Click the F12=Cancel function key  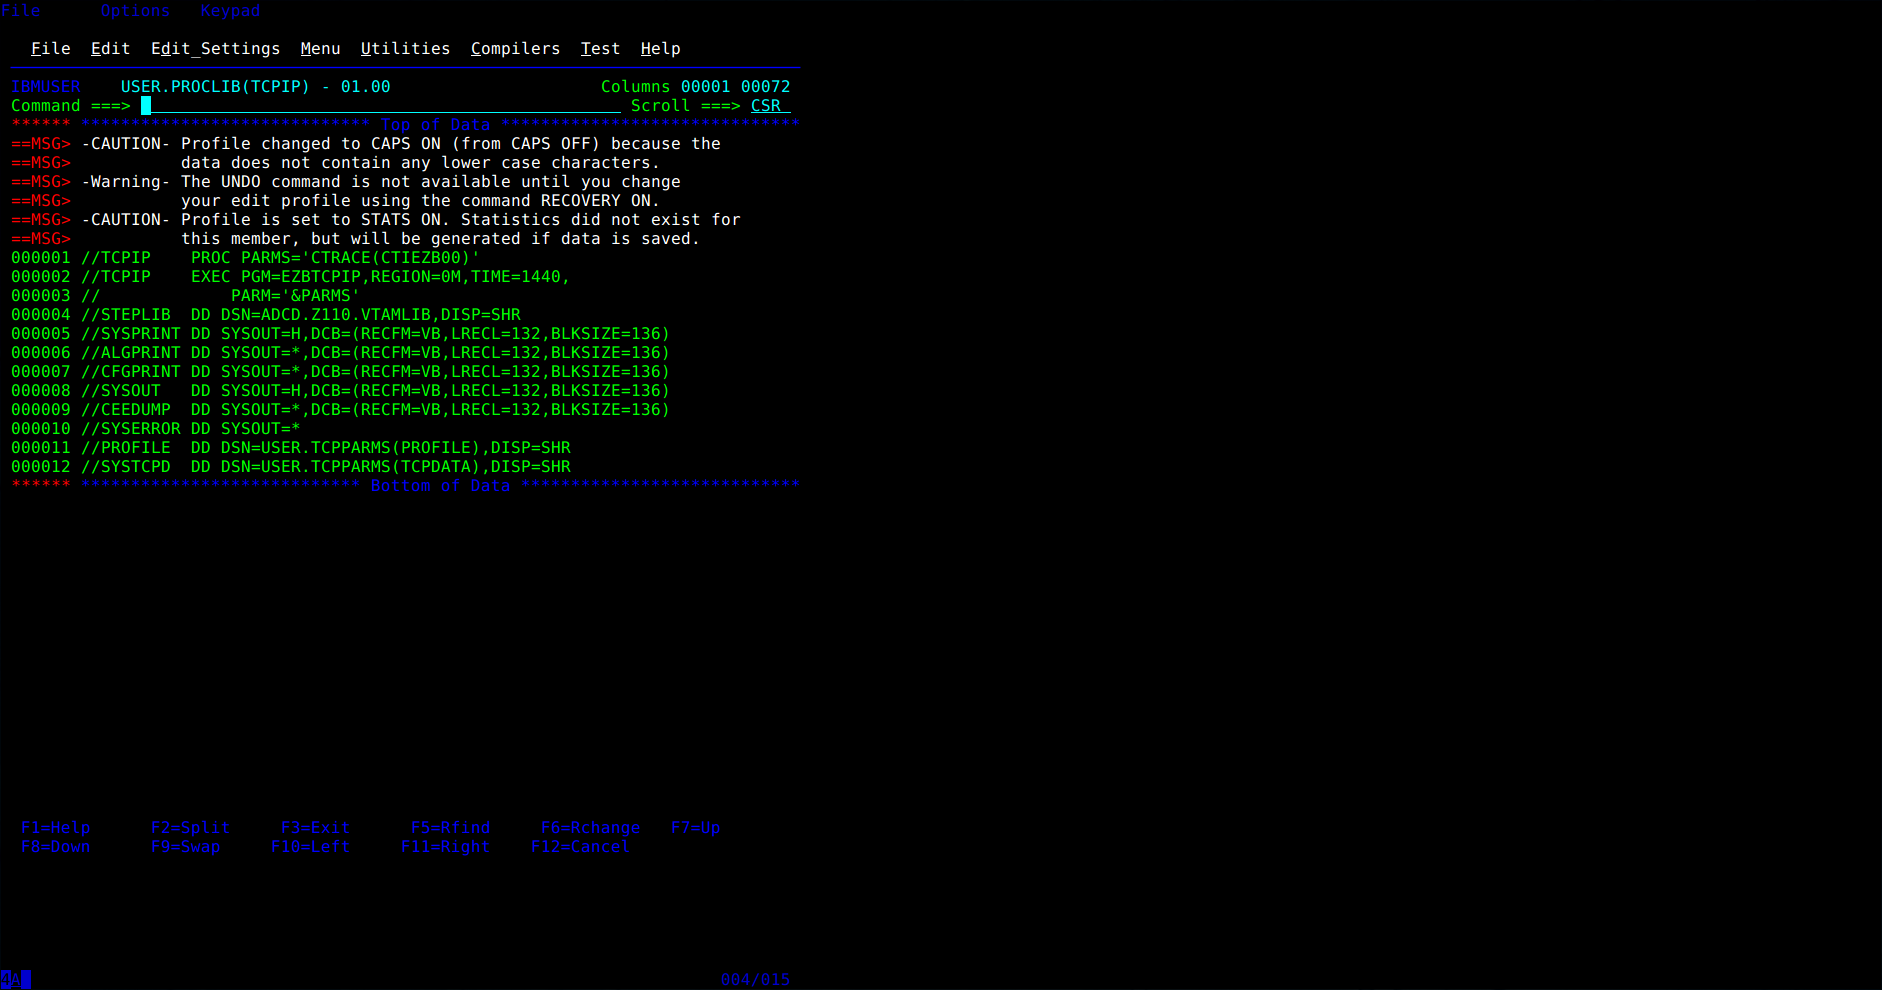coord(580,846)
